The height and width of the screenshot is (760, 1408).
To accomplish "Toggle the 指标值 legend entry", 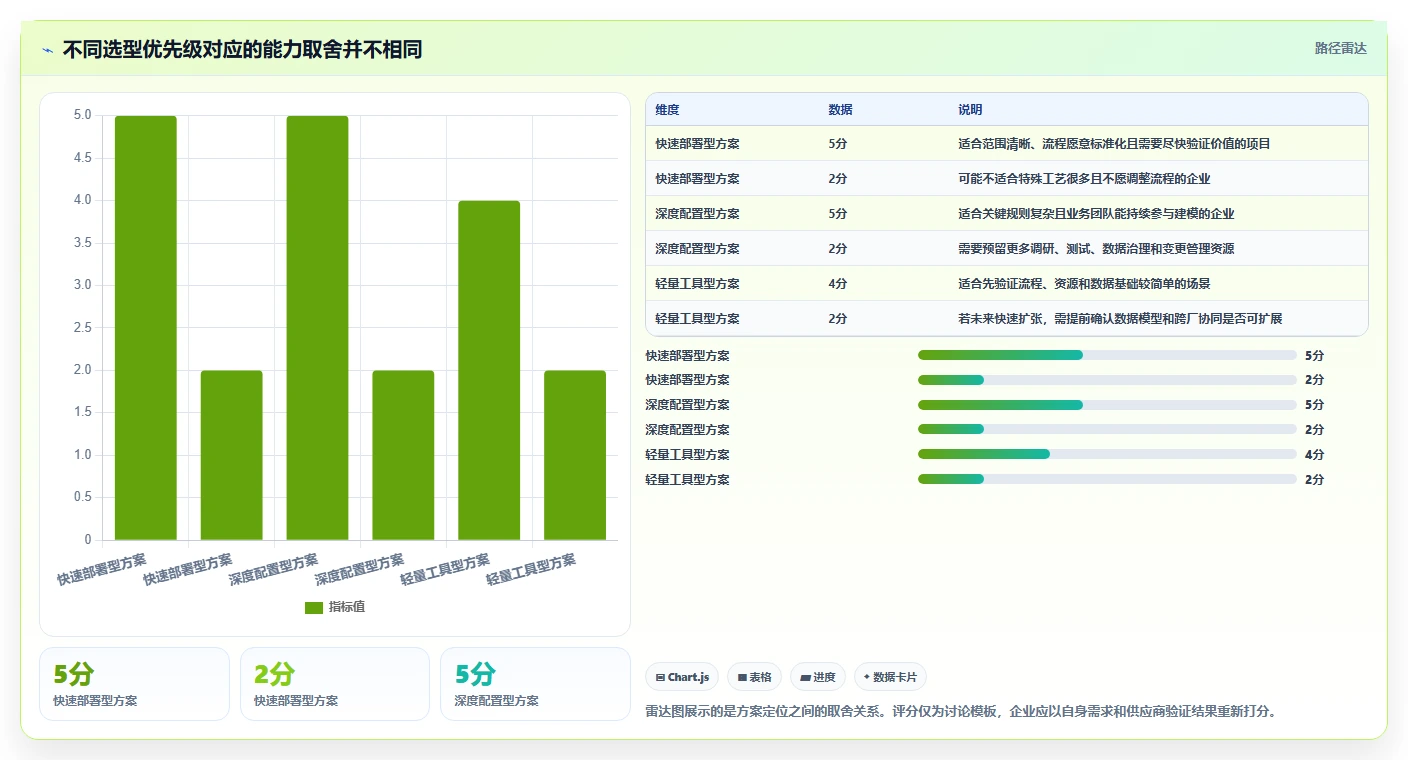I will pyautogui.click(x=335, y=607).
